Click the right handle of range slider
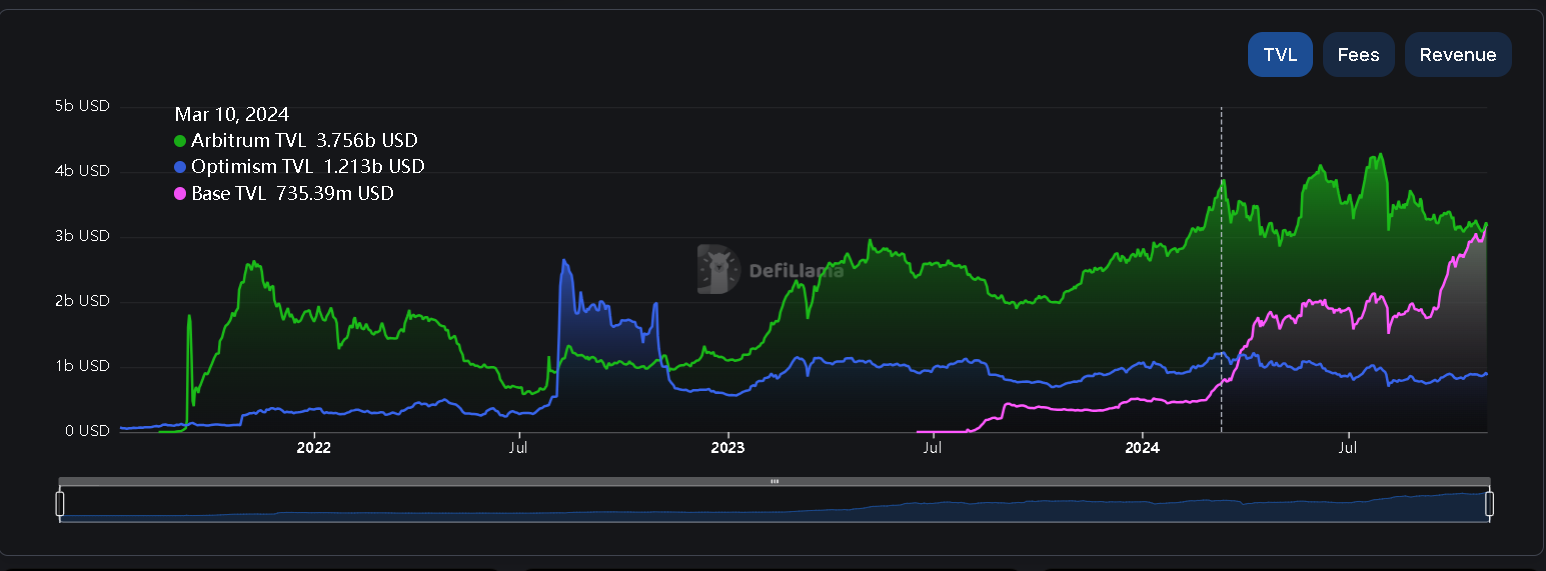The image size is (1546, 571). click(1489, 503)
